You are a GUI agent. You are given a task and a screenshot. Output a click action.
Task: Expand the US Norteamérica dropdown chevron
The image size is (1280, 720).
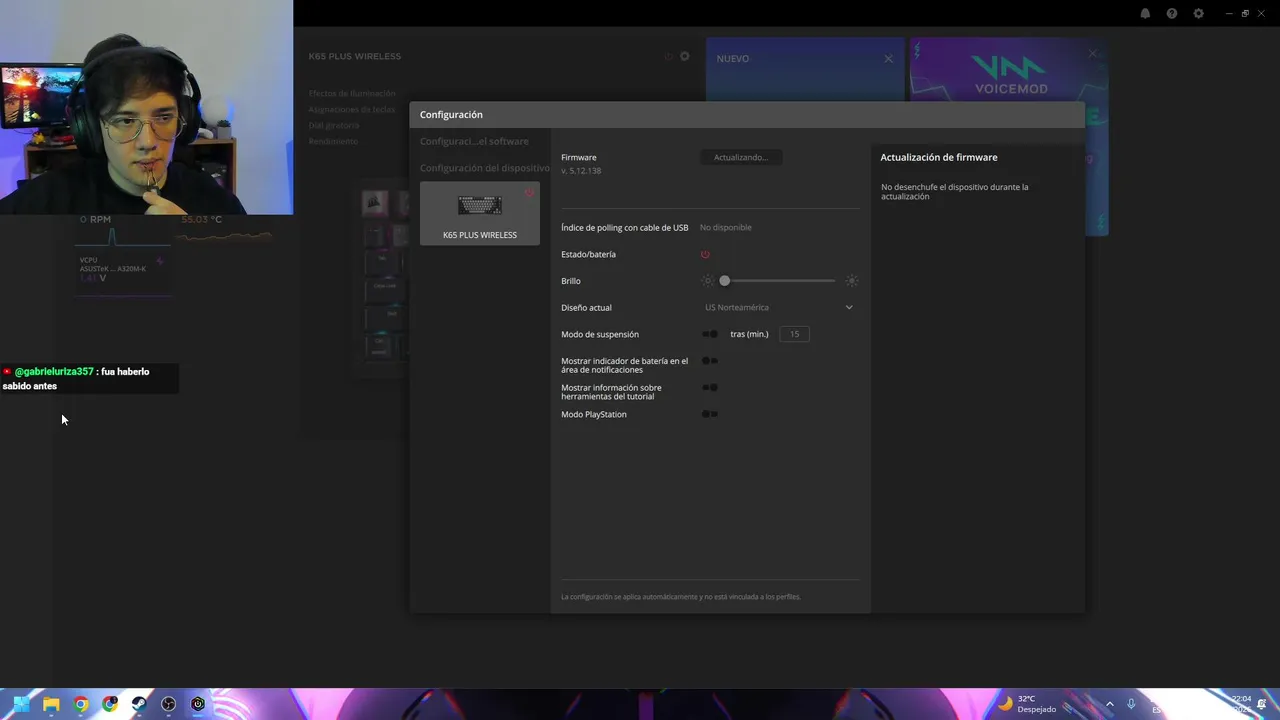click(x=849, y=308)
